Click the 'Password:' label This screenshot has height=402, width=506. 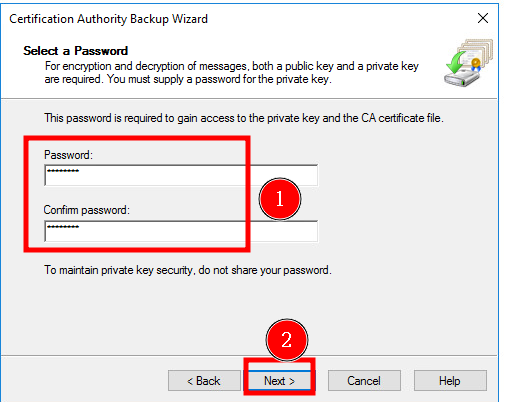pos(68,155)
